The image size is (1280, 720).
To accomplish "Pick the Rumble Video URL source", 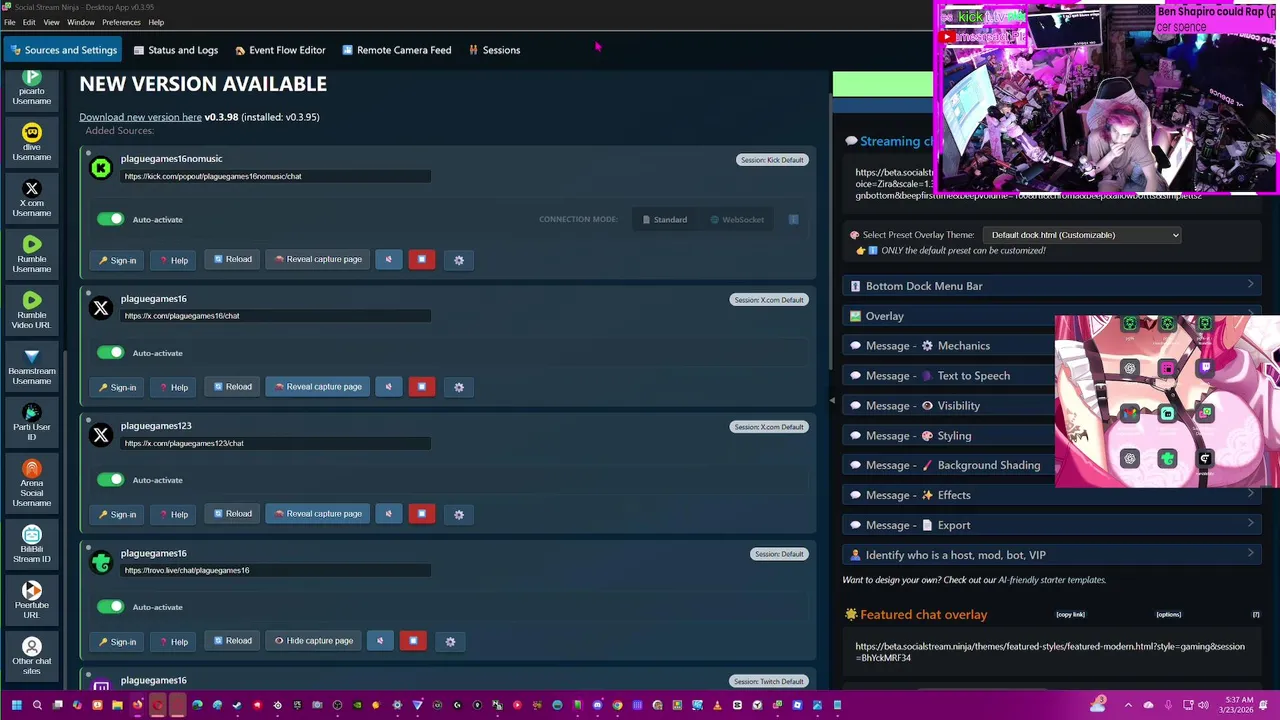I will point(32,310).
